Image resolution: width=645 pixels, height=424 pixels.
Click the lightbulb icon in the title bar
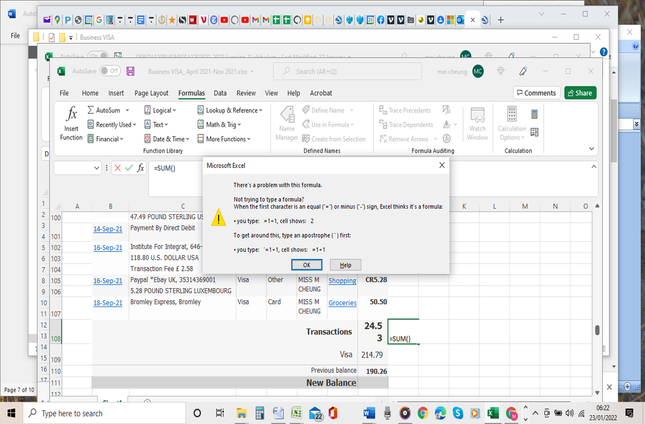pyautogui.click(x=501, y=71)
